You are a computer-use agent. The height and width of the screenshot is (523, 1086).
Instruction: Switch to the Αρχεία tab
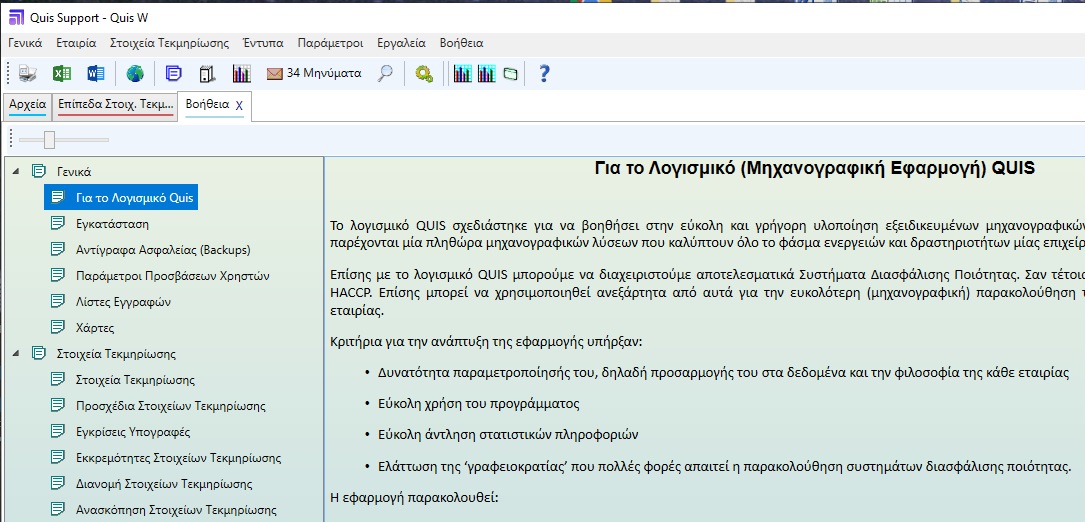click(x=28, y=105)
